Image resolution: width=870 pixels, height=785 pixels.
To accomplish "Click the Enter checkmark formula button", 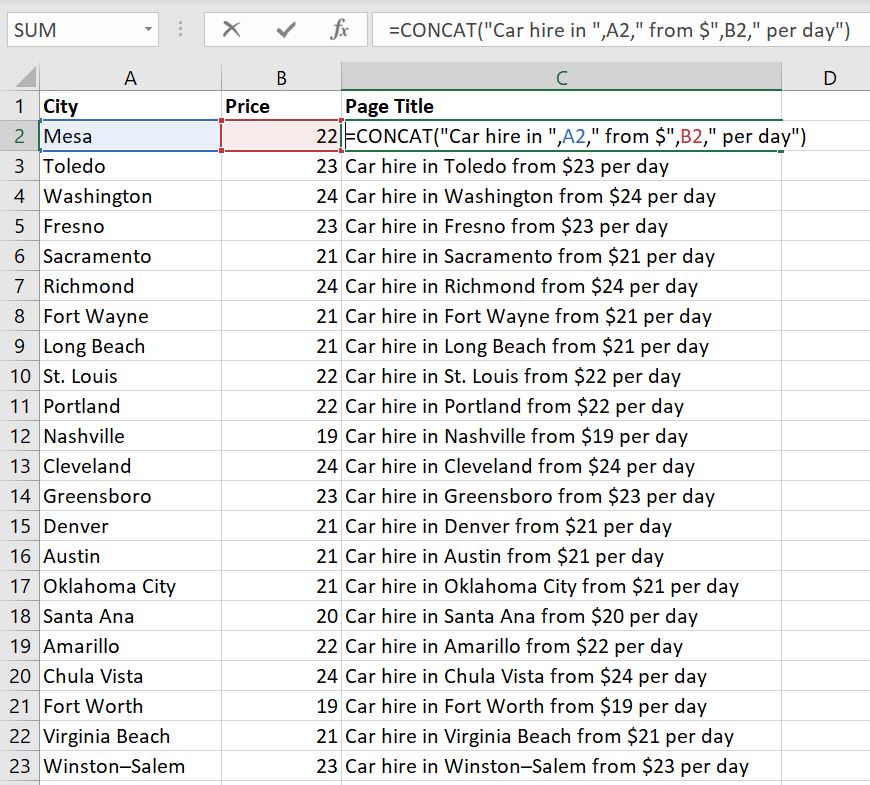I will [286, 30].
